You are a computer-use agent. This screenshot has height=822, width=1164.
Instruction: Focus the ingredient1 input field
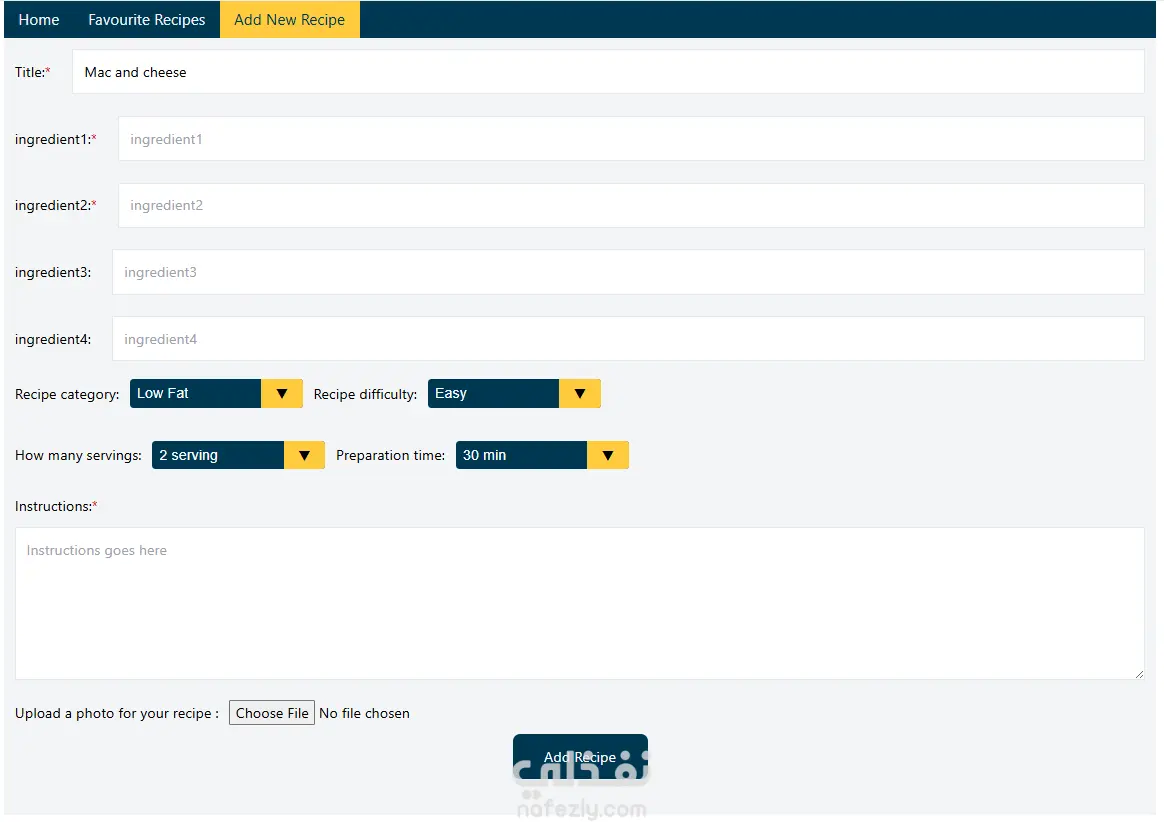pos(631,139)
